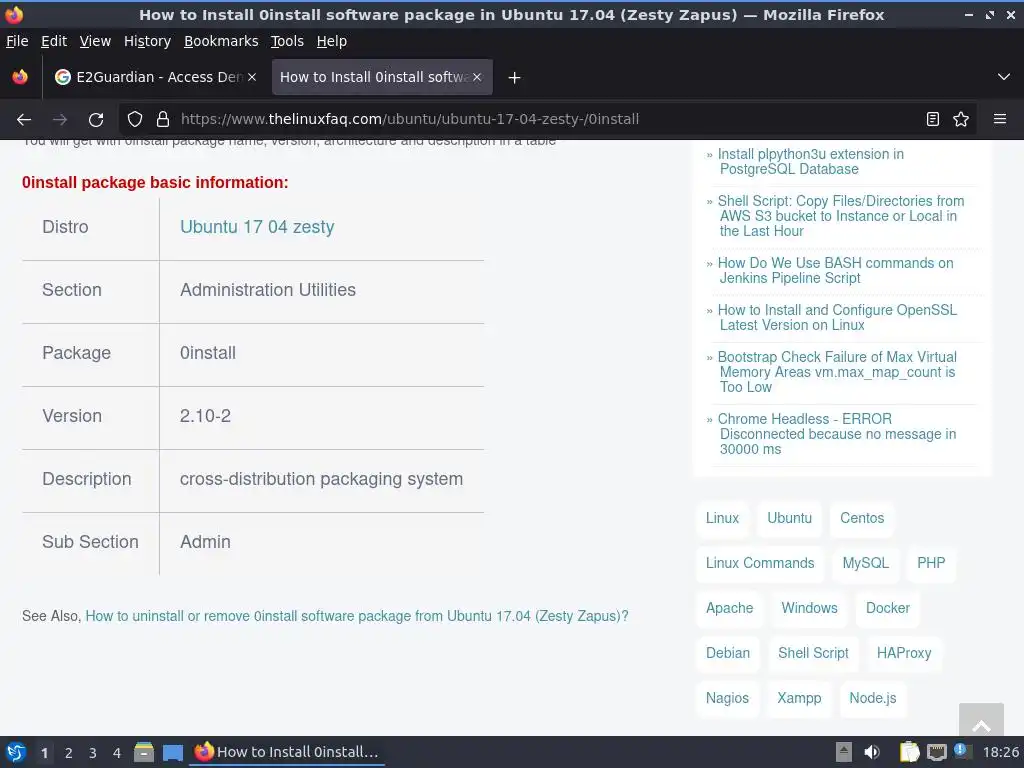Focus the Firefox window taskbar button
1024x768 pixels.
(287, 752)
